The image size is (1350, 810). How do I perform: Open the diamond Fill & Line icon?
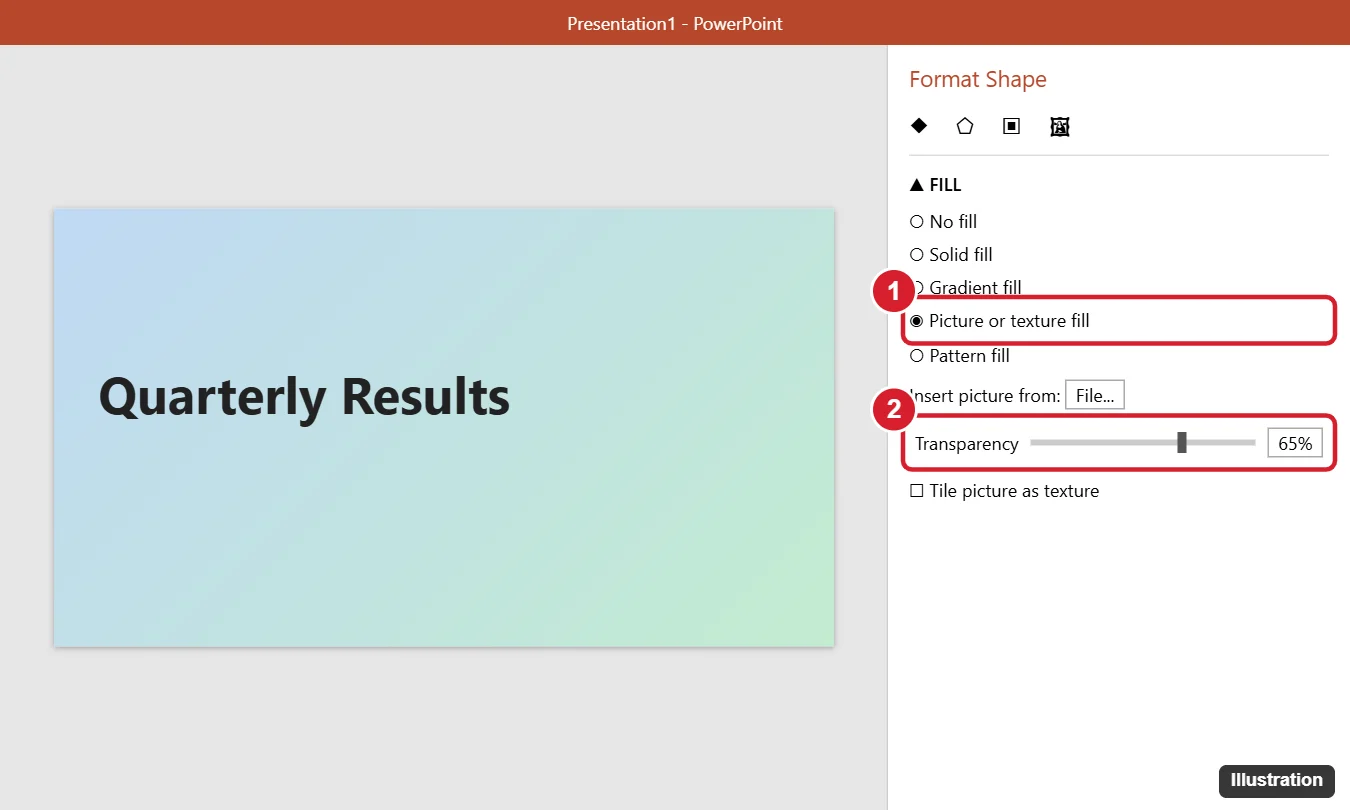[919, 126]
